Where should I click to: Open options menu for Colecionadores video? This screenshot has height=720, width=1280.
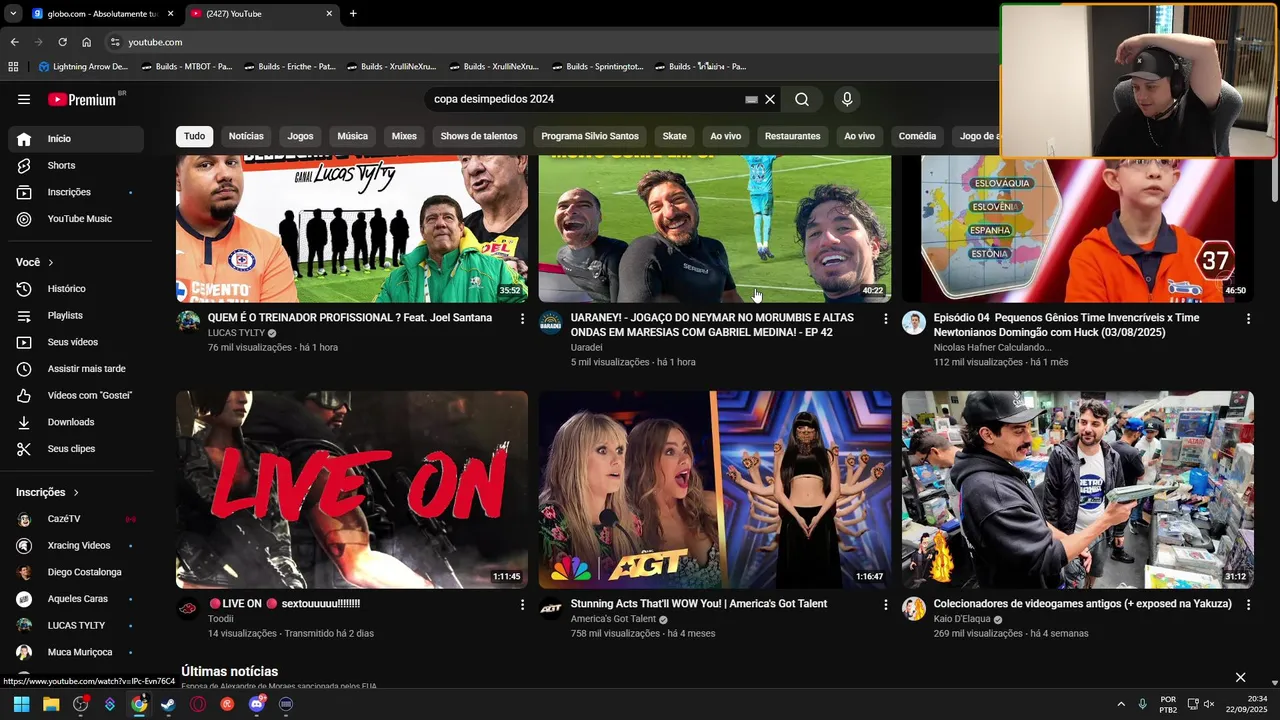click(1248, 605)
